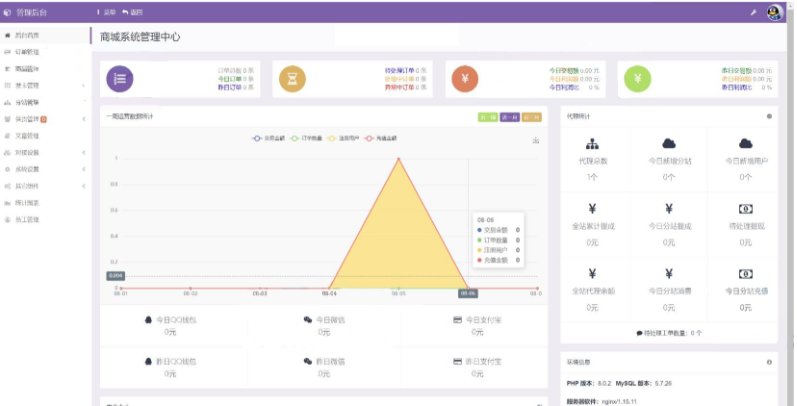Open the user avatar in top bar

coord(773,12)
